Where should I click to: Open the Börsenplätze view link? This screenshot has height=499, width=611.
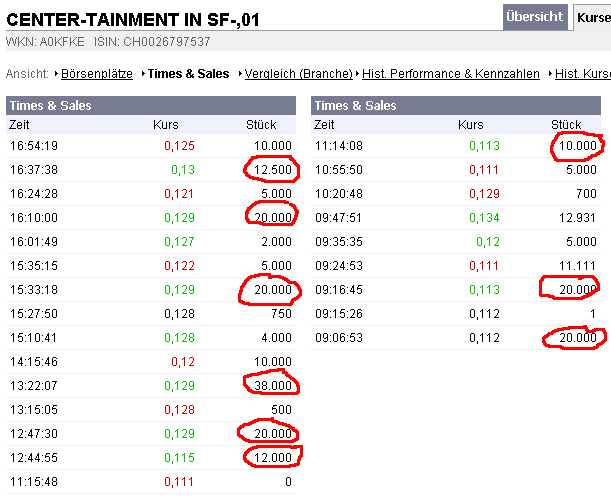click(x=97, y=74)
